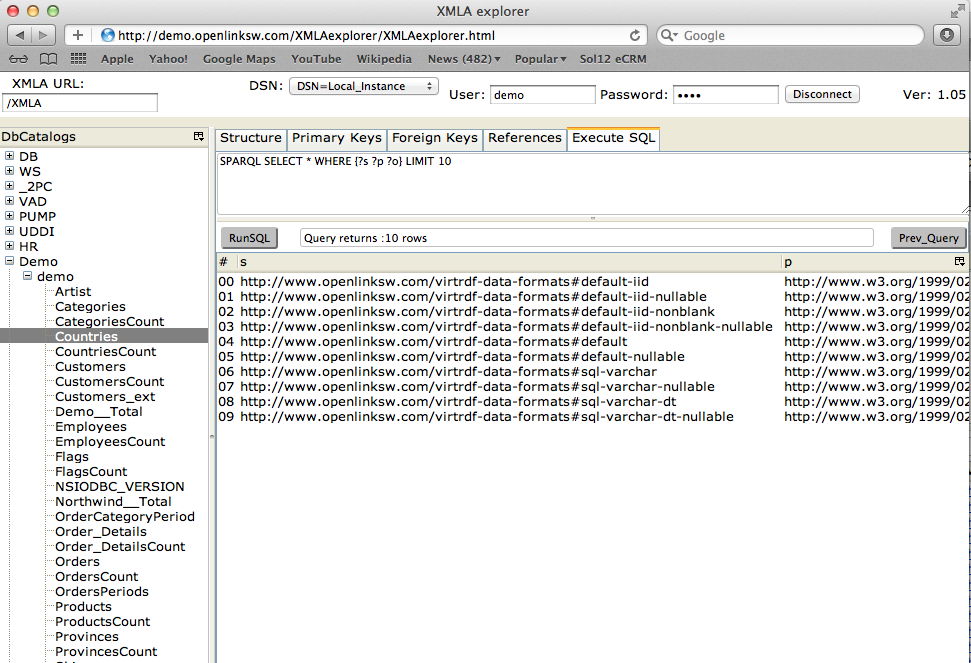Click the query panel splitter handle
This screenshot has width=971, height=663.
593,218
